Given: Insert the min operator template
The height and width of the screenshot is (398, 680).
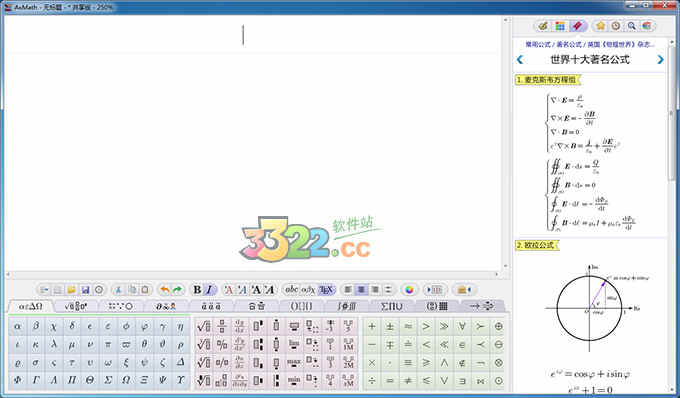Looking at the screenshot, I should click(294, 380).
